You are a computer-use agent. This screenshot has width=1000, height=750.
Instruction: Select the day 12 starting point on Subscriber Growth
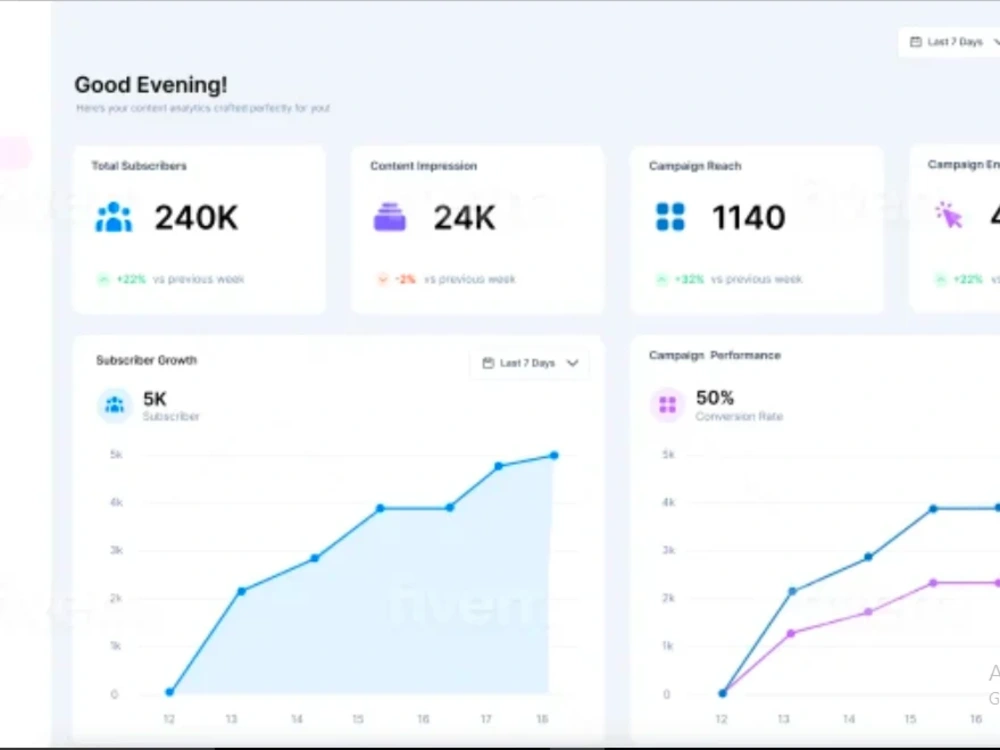coord(169,692)
